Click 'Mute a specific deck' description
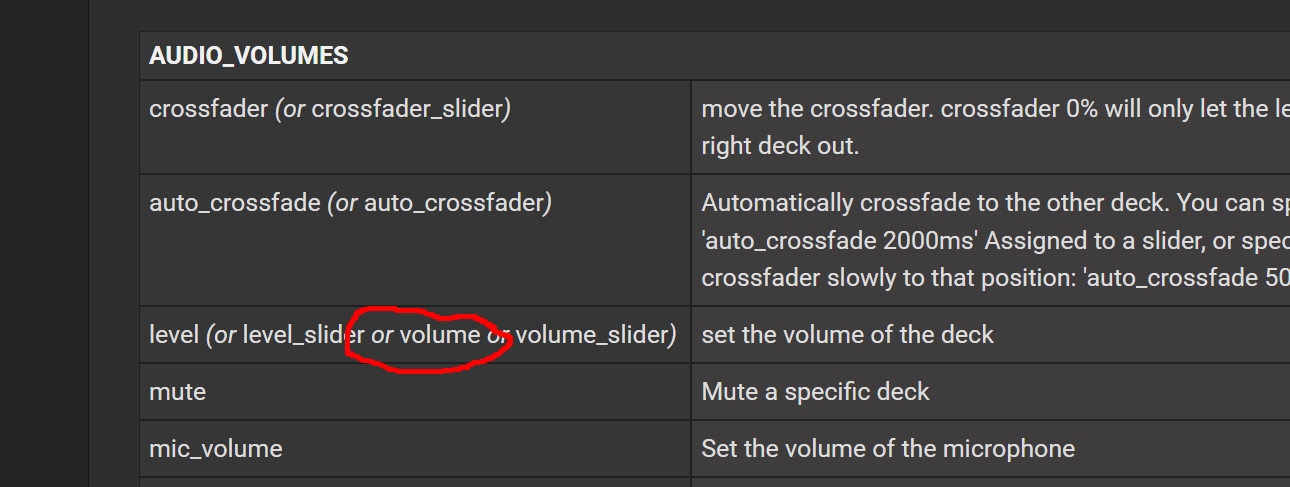The height and width of the screenshot is (487, 1290). click(x=815, y=391)
